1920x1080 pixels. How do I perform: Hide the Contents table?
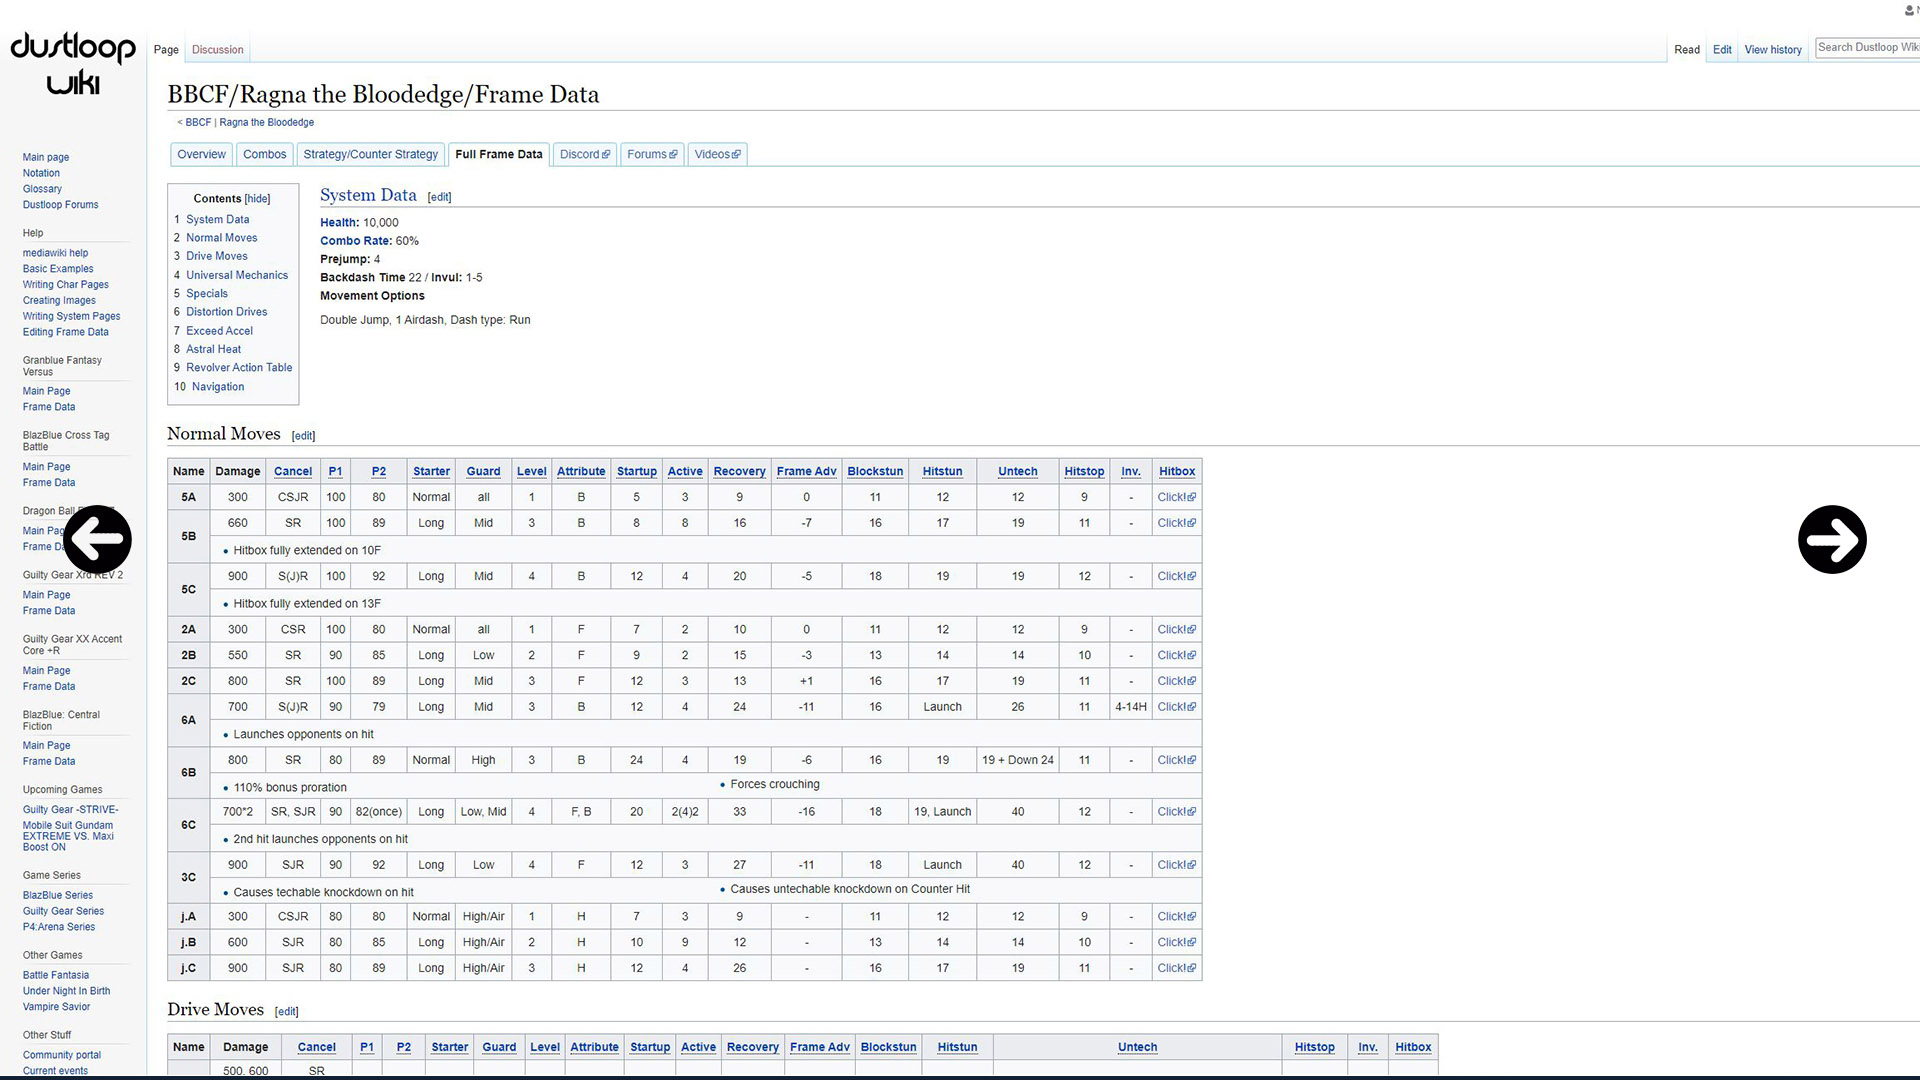click(x=258, y=199)
